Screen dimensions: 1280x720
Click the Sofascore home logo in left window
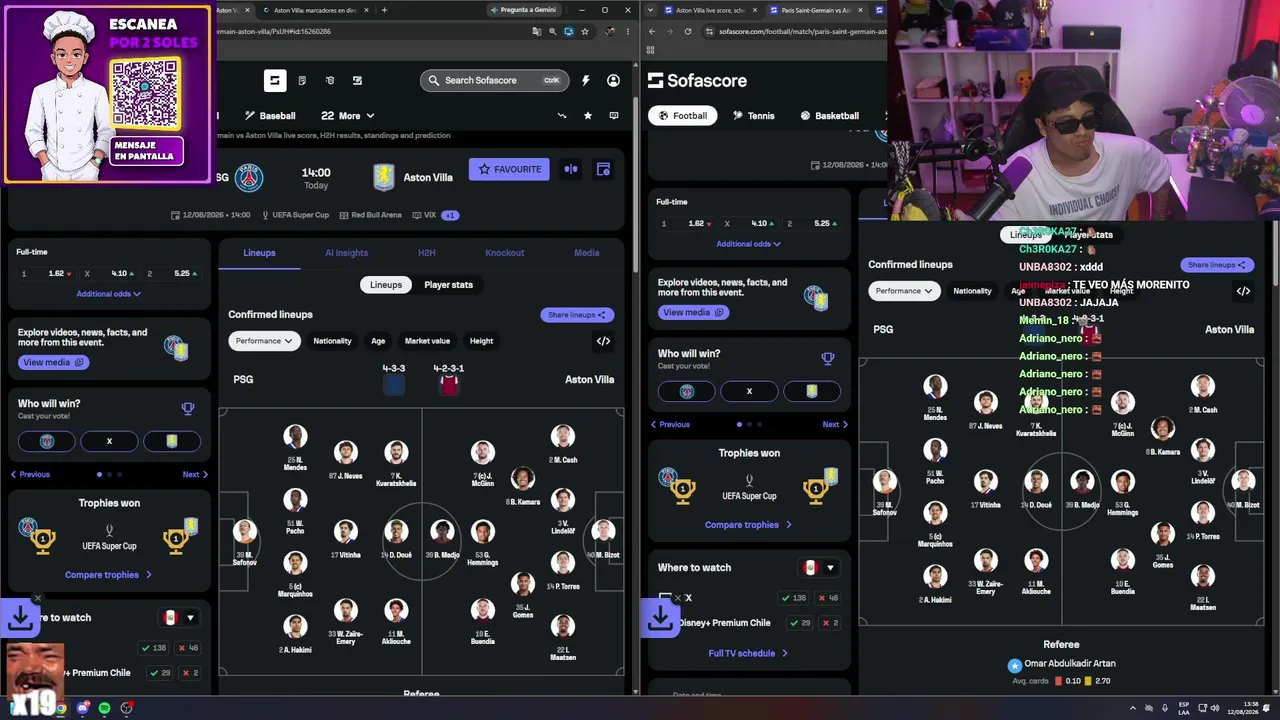[x=275, y=80]
